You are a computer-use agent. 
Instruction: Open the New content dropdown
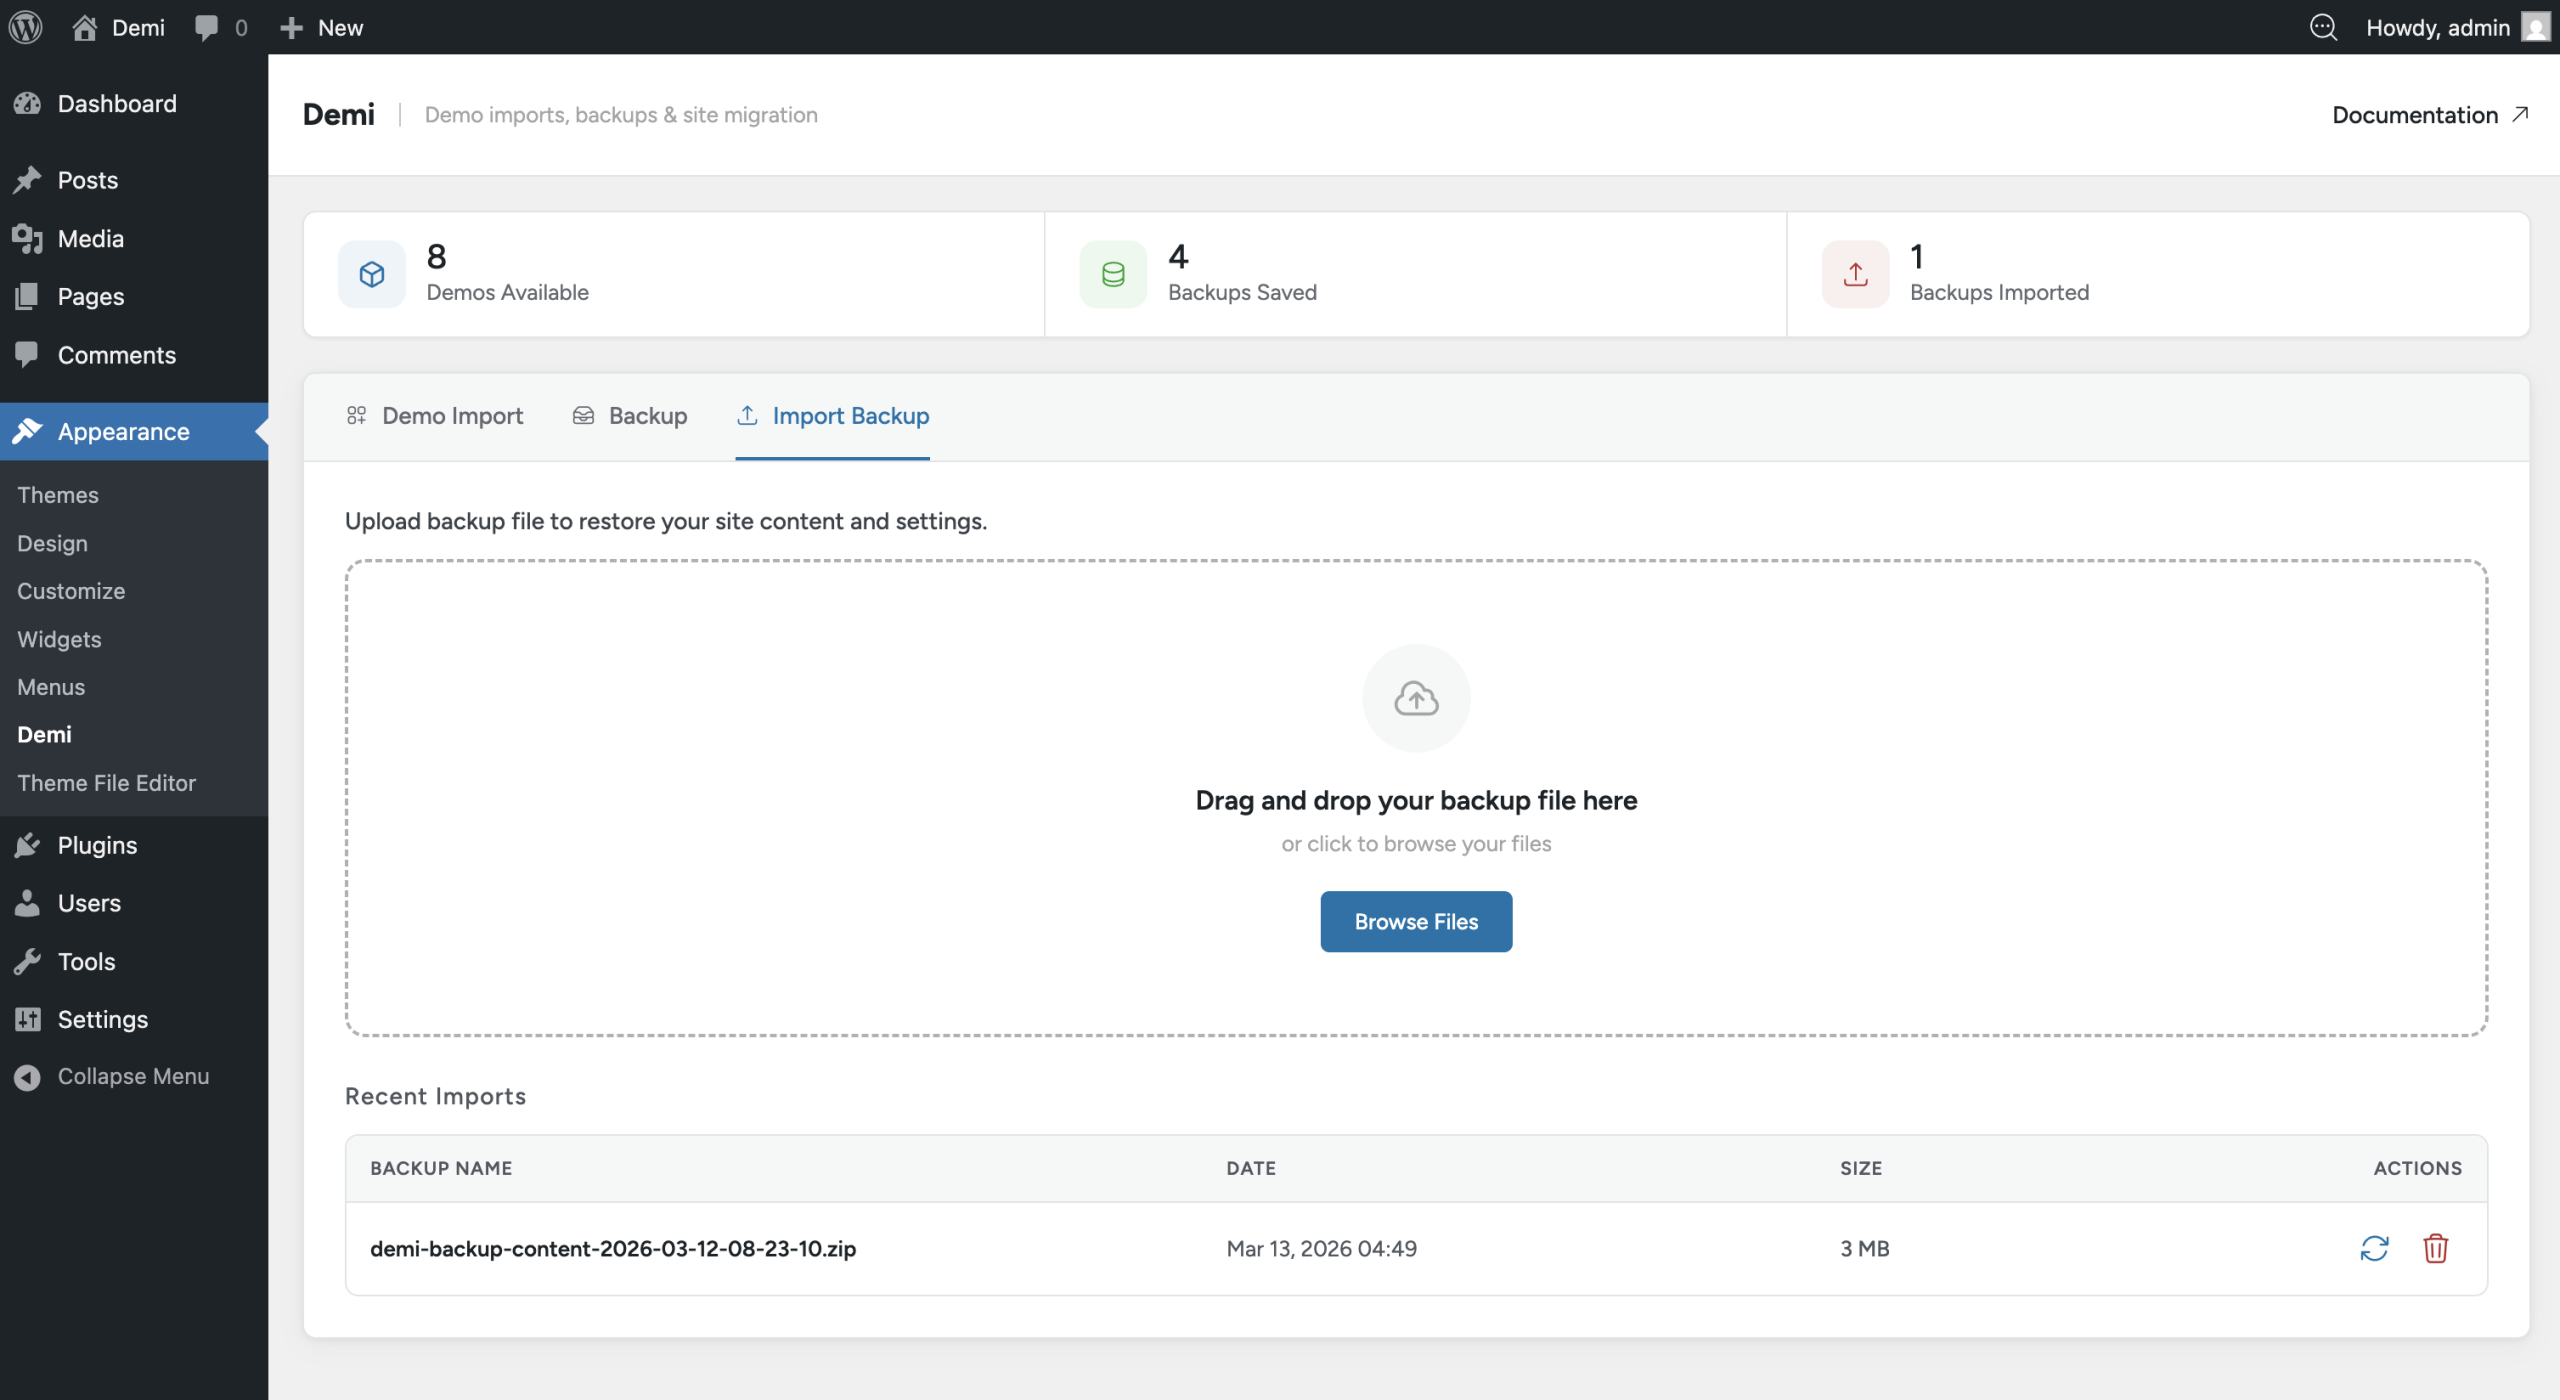point(321,27)
